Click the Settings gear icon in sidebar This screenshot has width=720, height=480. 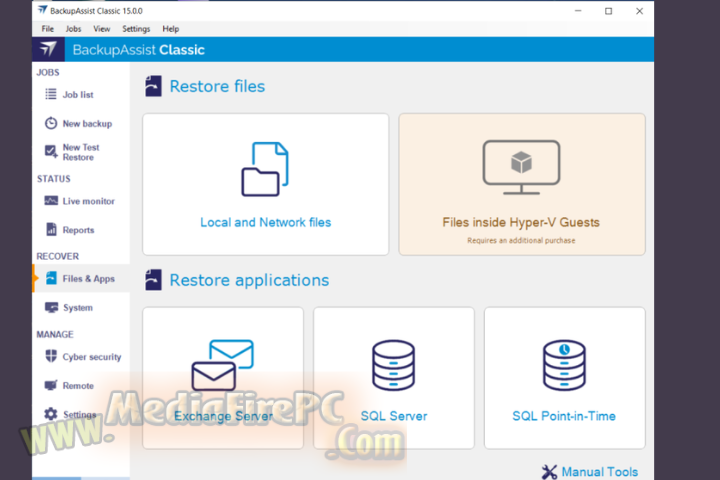pos(51,414)
